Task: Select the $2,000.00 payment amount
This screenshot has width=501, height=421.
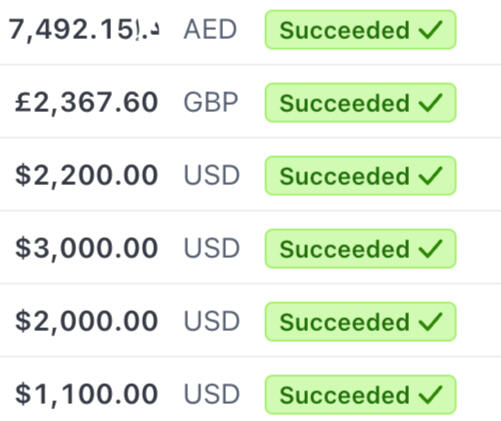Action: (x=86, y=322)
